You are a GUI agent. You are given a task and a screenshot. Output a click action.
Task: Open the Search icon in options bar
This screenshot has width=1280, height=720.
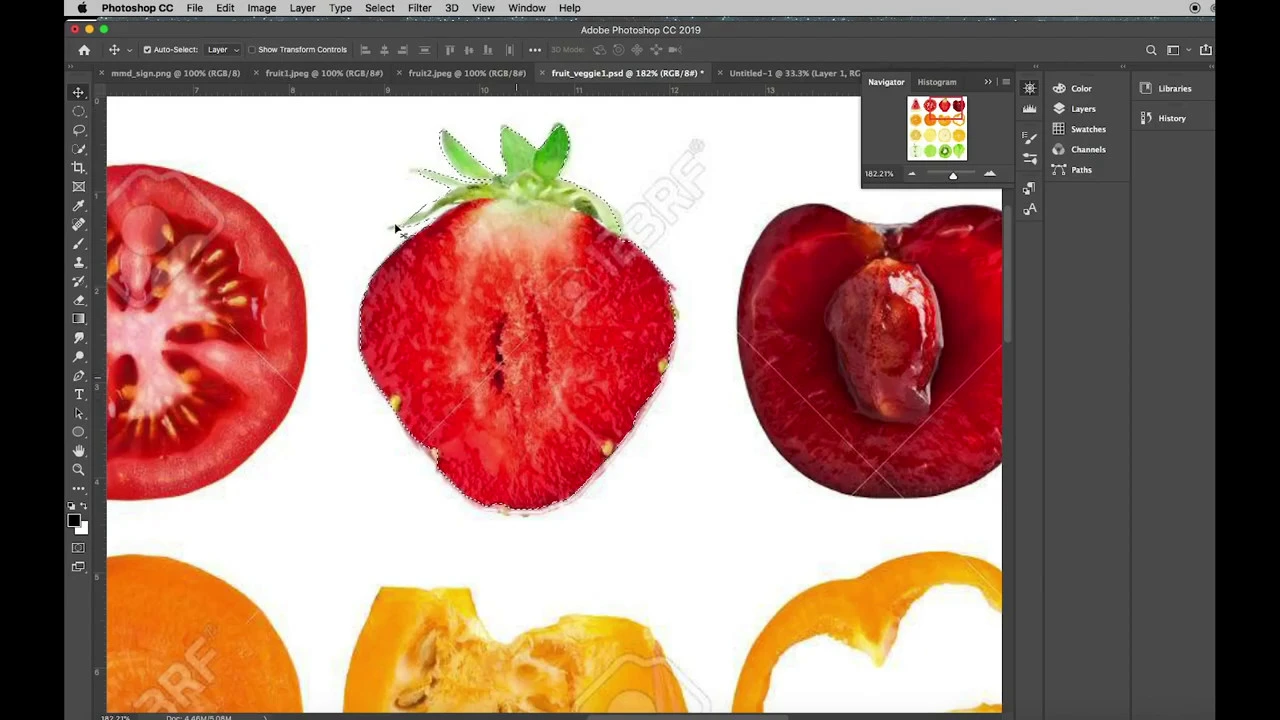(1151, 50)
